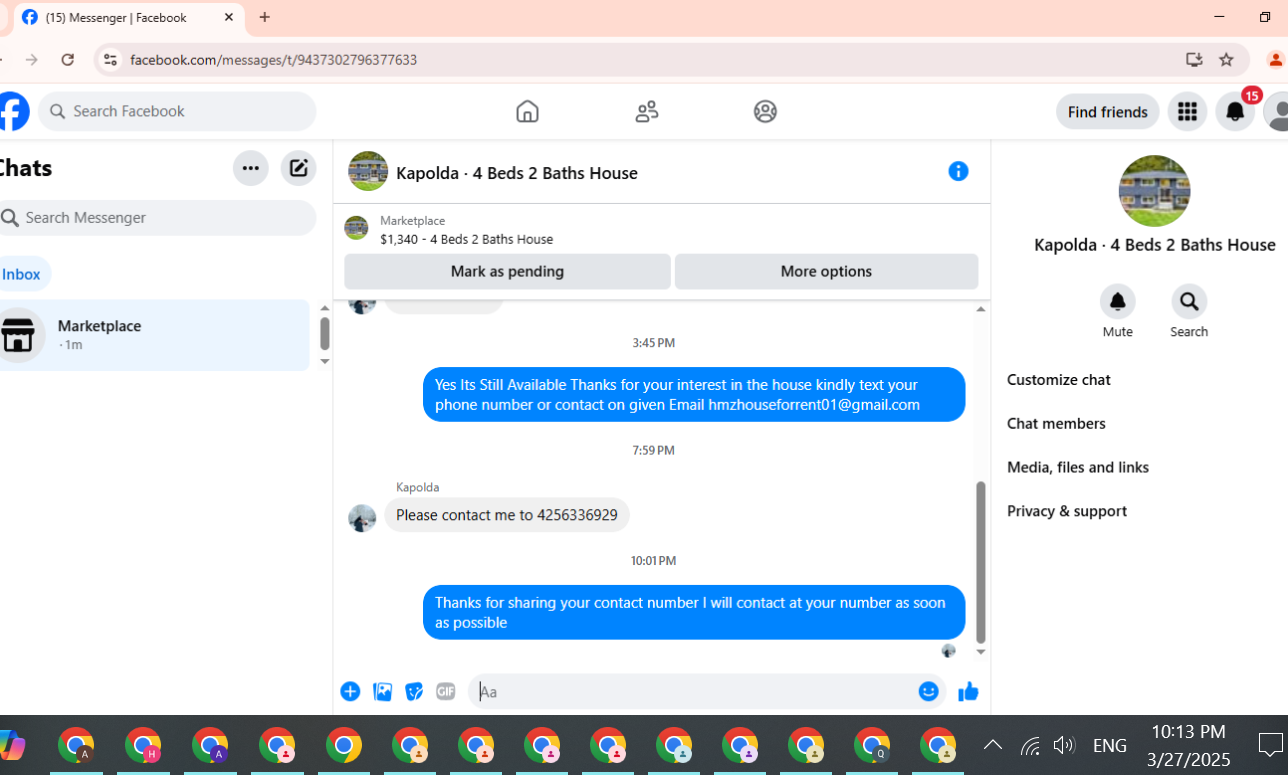Click the Mute bell icon
The image size is (1288, 775).
pos(1117,301)
